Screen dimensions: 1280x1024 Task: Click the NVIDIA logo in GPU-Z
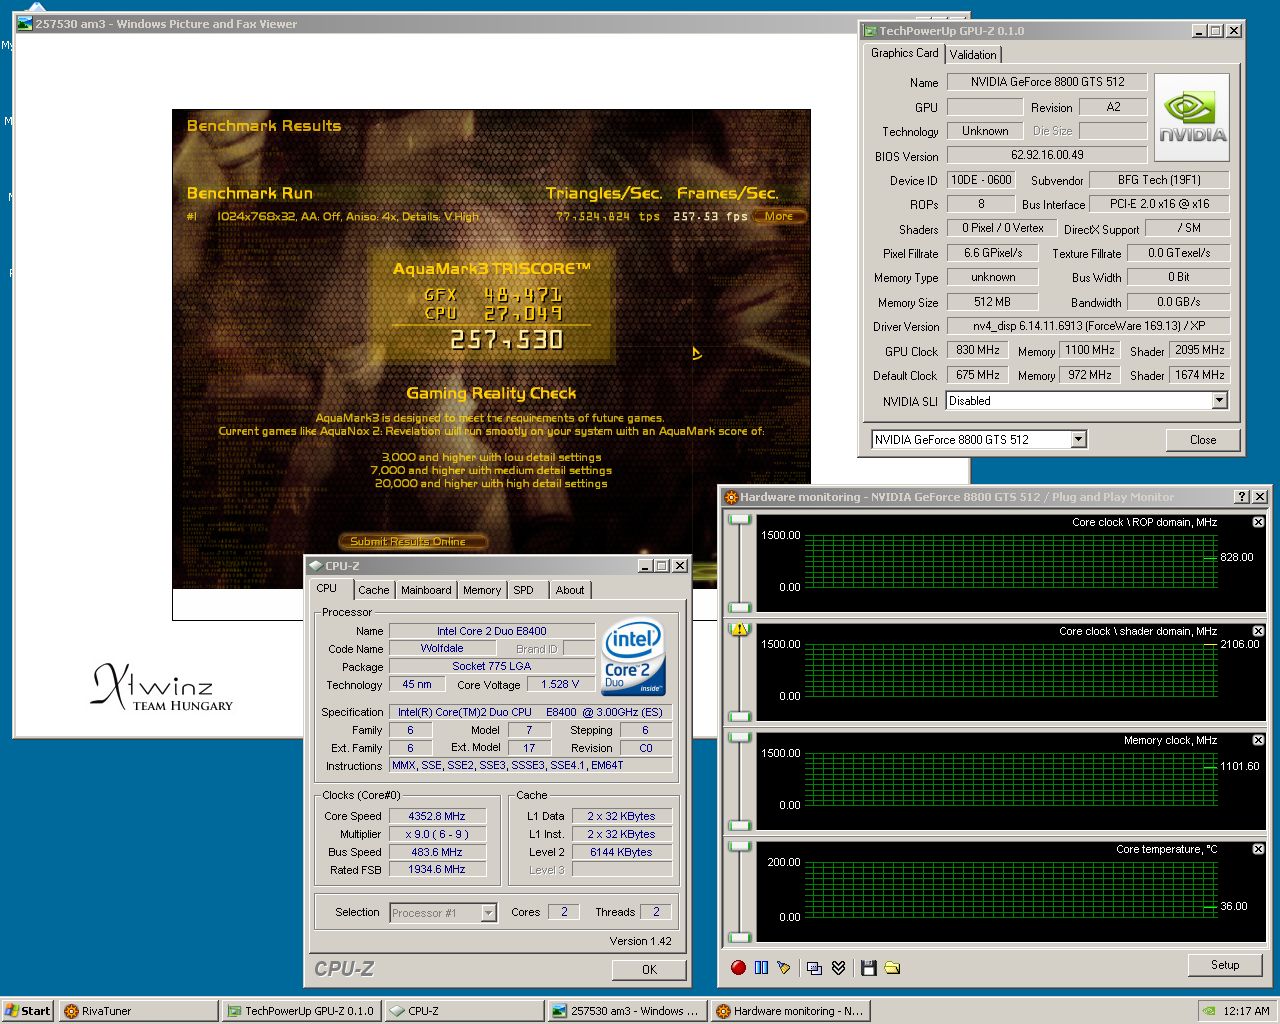[x=1192, y=117]
